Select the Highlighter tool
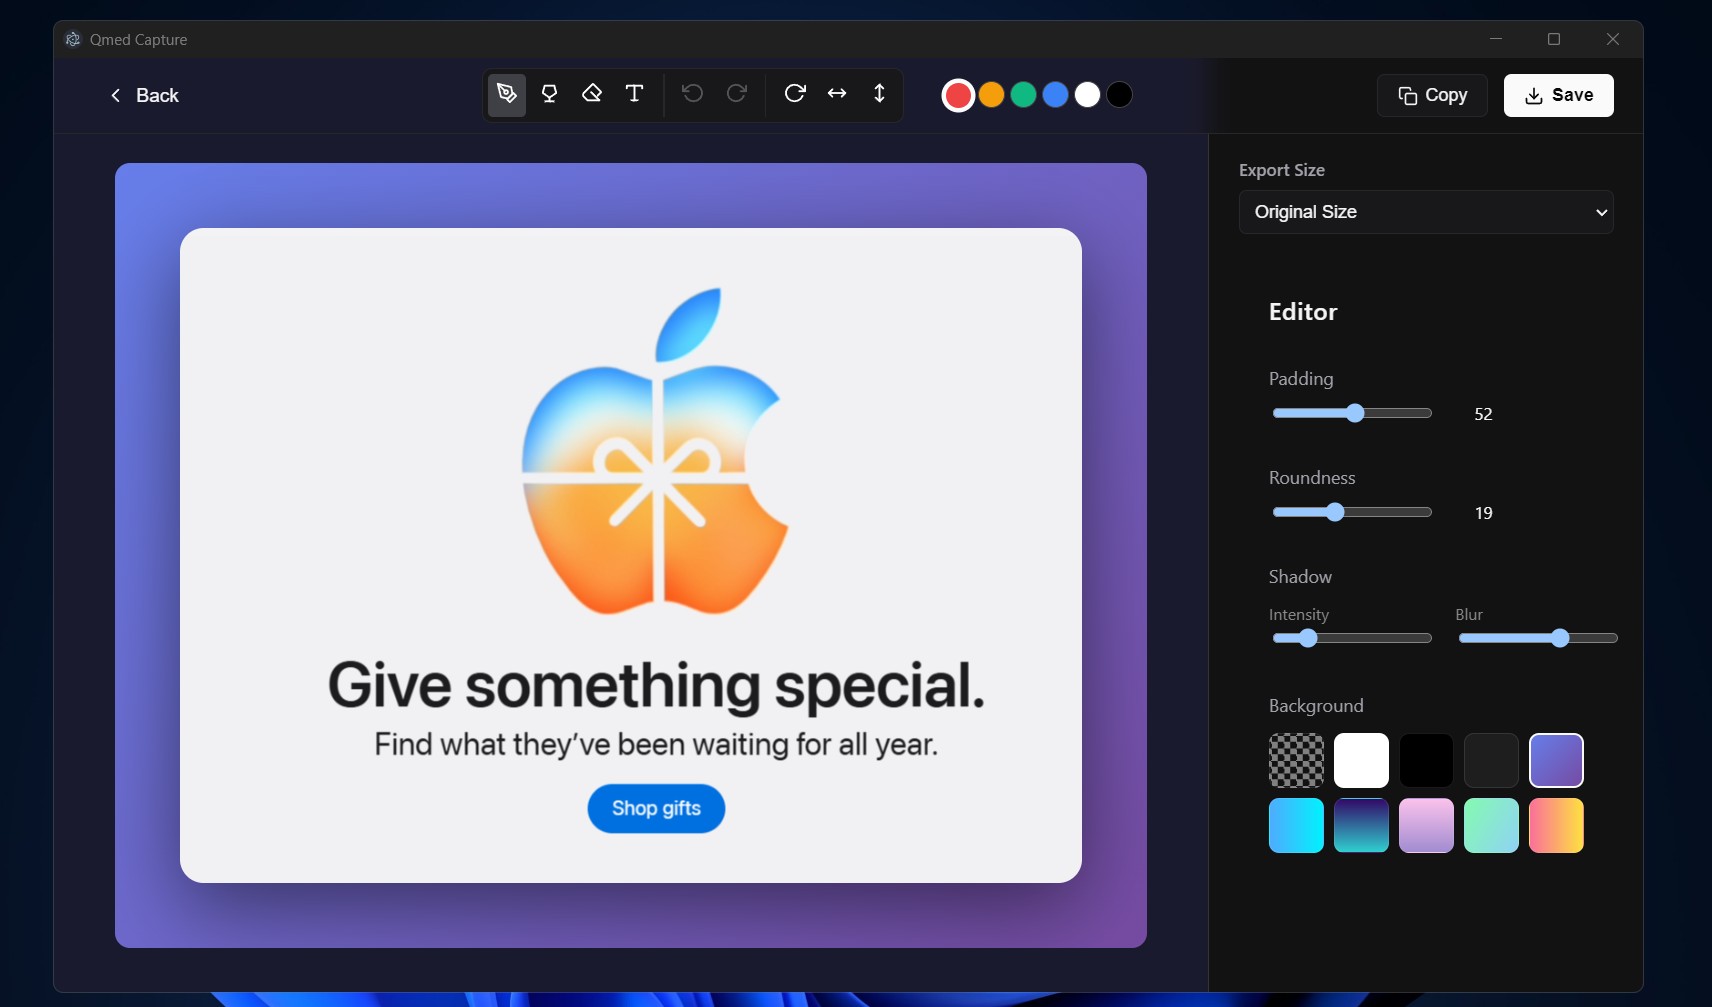The image size is (1712, 1007). coord(549,94)
